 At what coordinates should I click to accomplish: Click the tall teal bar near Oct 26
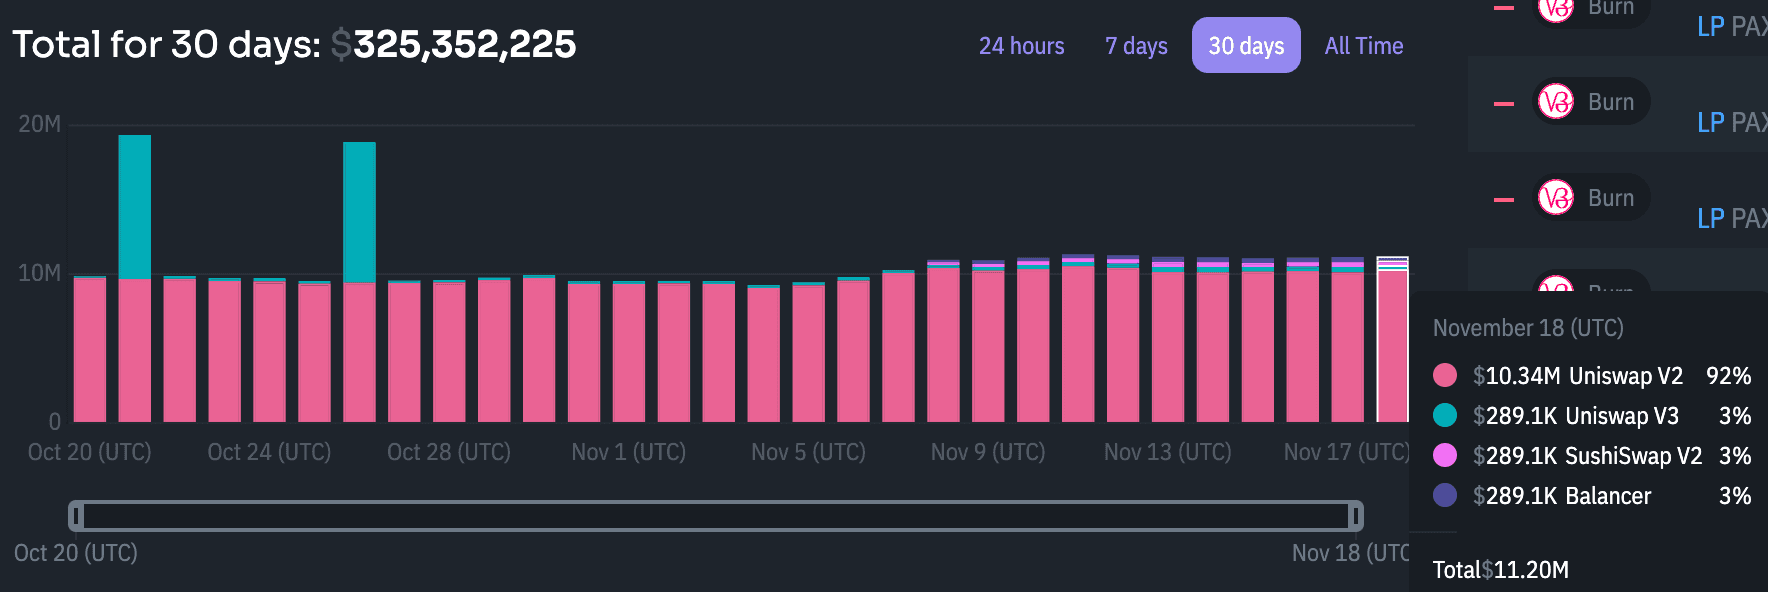pos(359,210)
